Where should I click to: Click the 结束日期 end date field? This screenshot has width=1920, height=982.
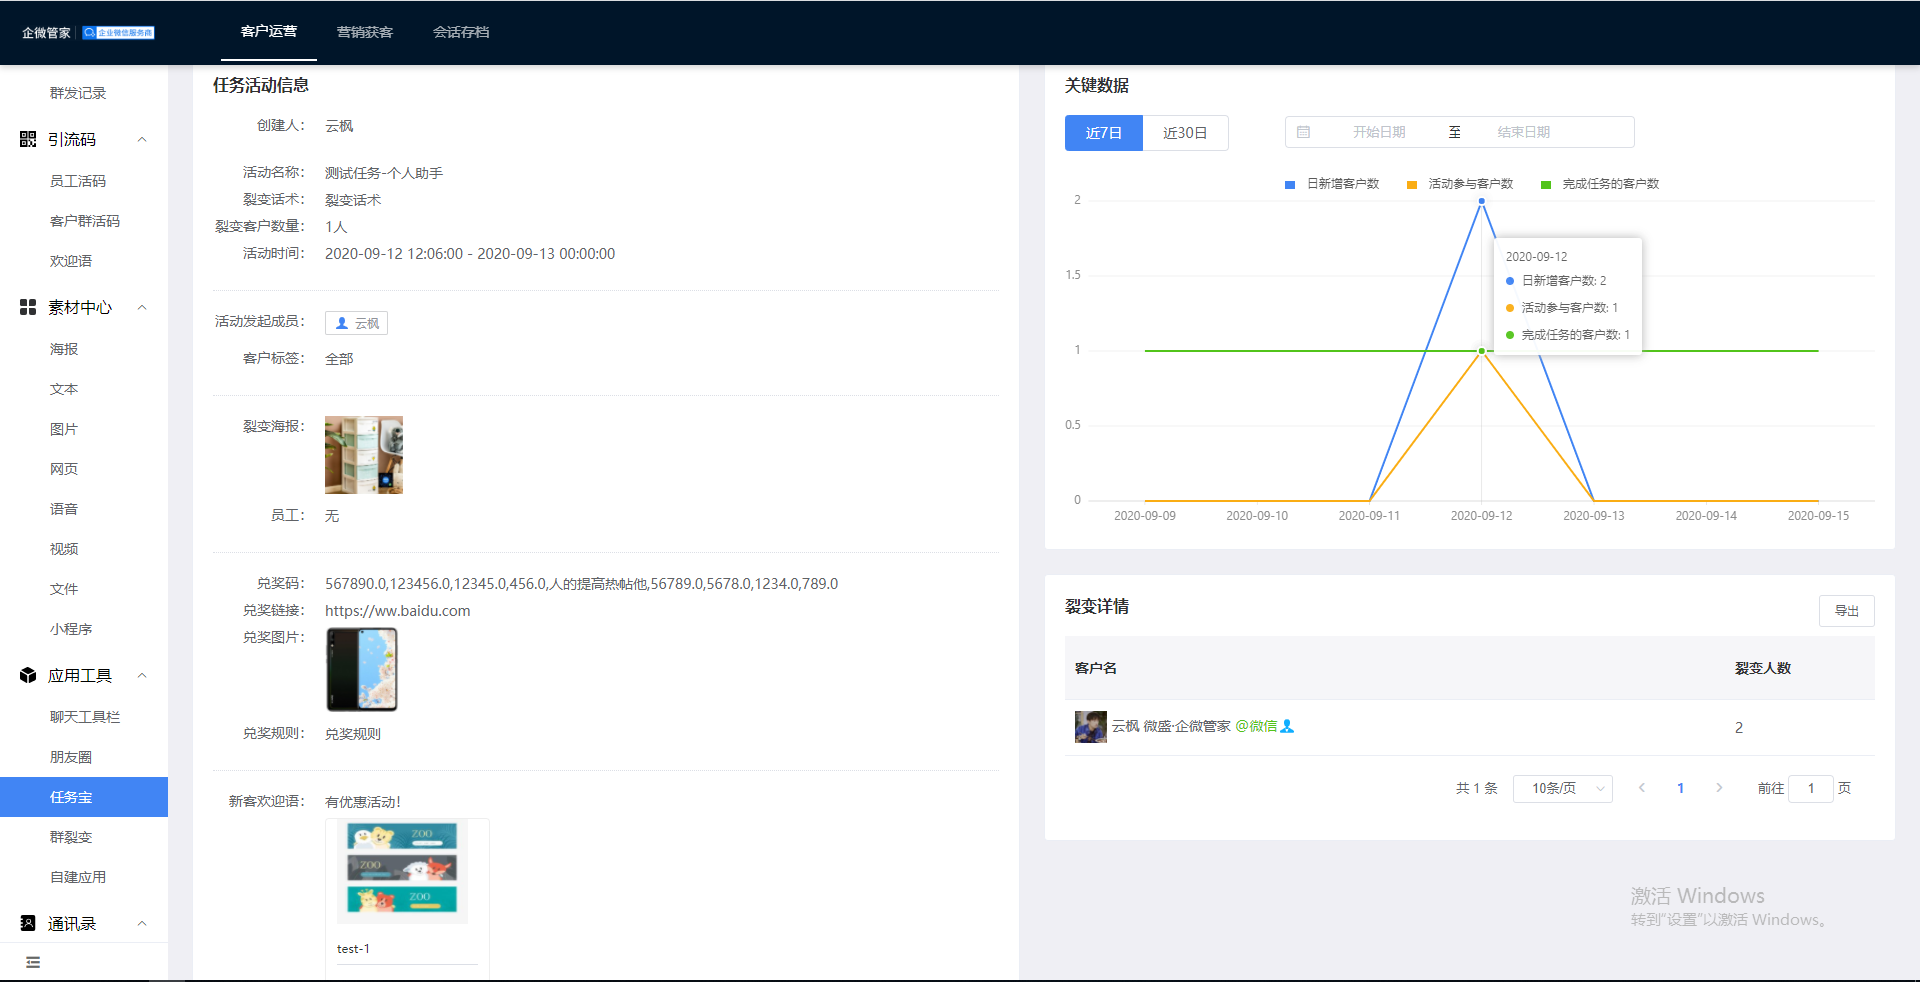pos(1524,132)
